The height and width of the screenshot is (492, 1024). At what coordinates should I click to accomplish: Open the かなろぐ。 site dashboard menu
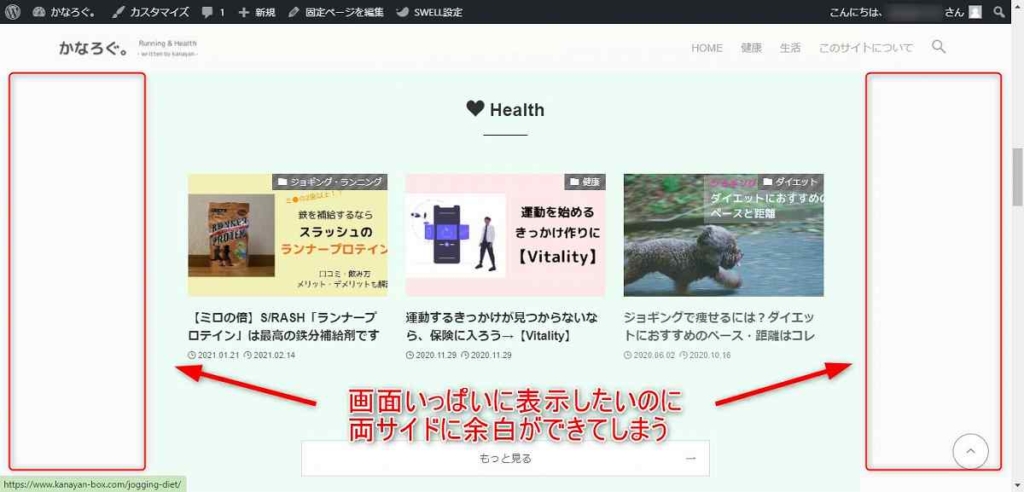point(65,12)
